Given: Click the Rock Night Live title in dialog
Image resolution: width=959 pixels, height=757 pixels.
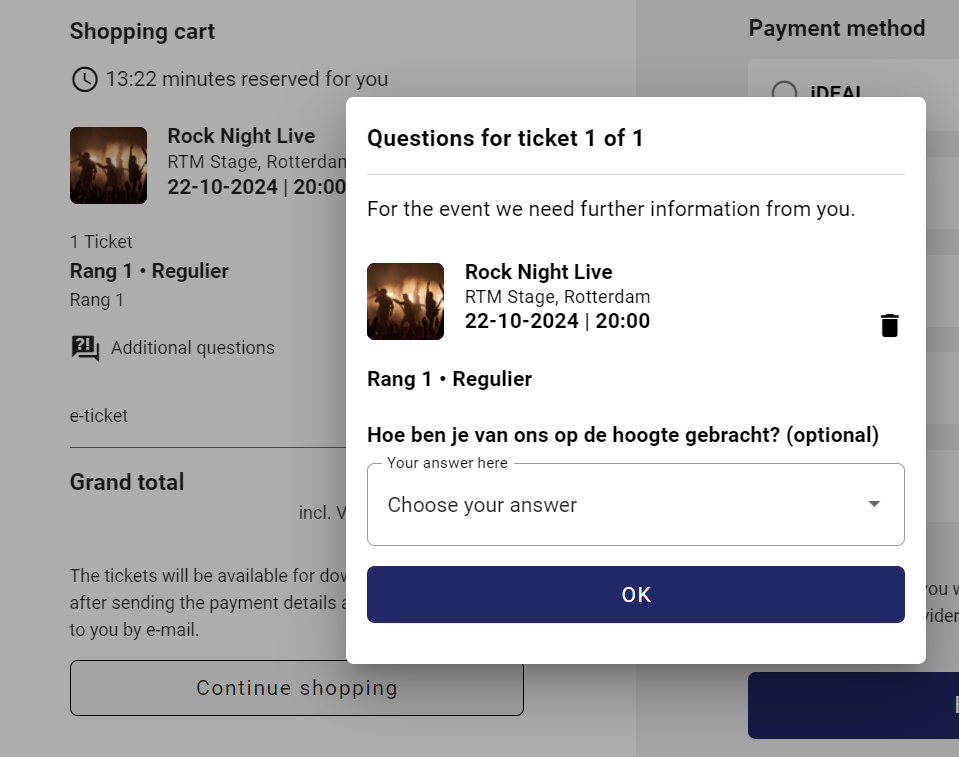Looking at the screenshot, I should coord(538,272).
